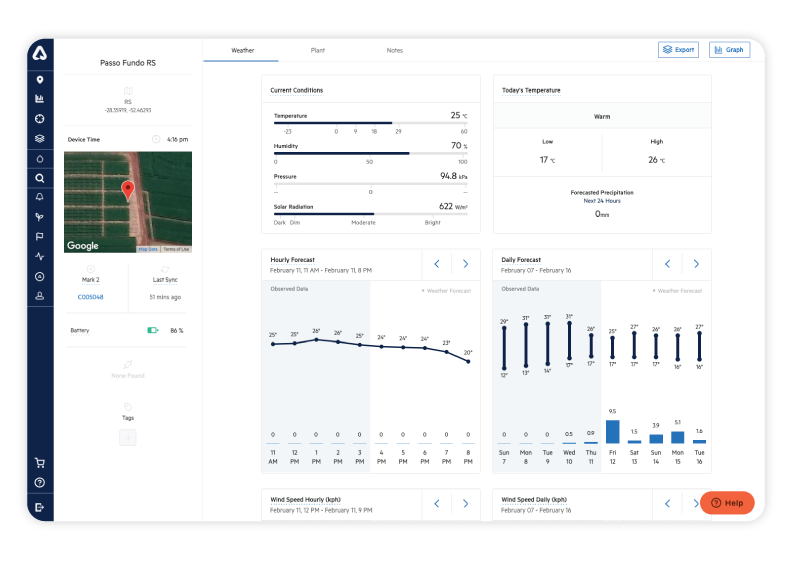Open device link C005048
792x562 pixels.
pos(90,297)
